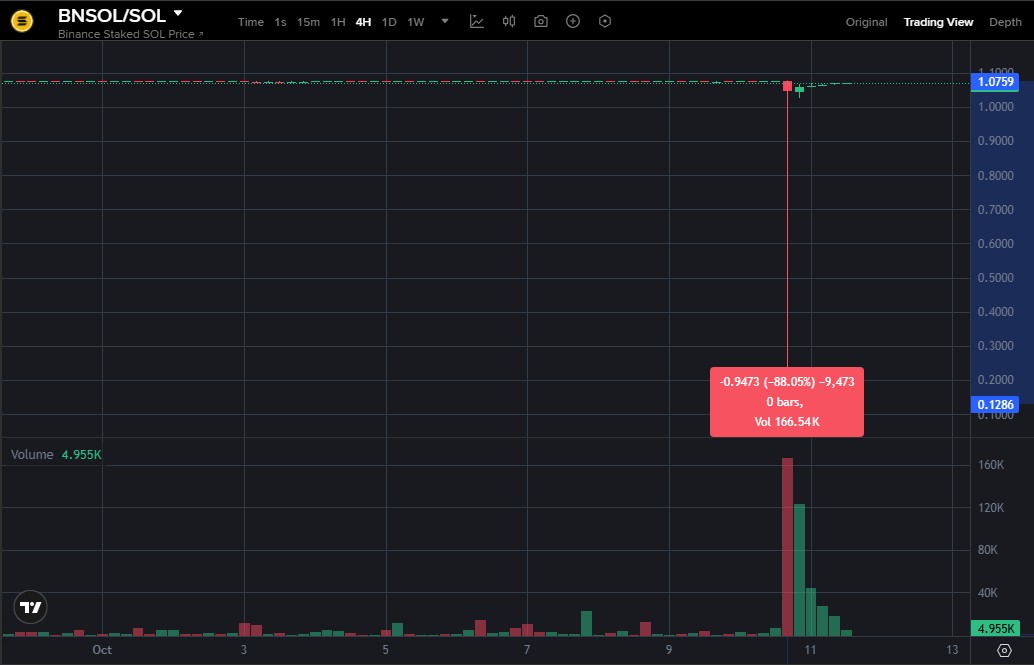Screen dimensions: 1034x665
Task: Click the plus circle add icon
Action: click(573, 22)
